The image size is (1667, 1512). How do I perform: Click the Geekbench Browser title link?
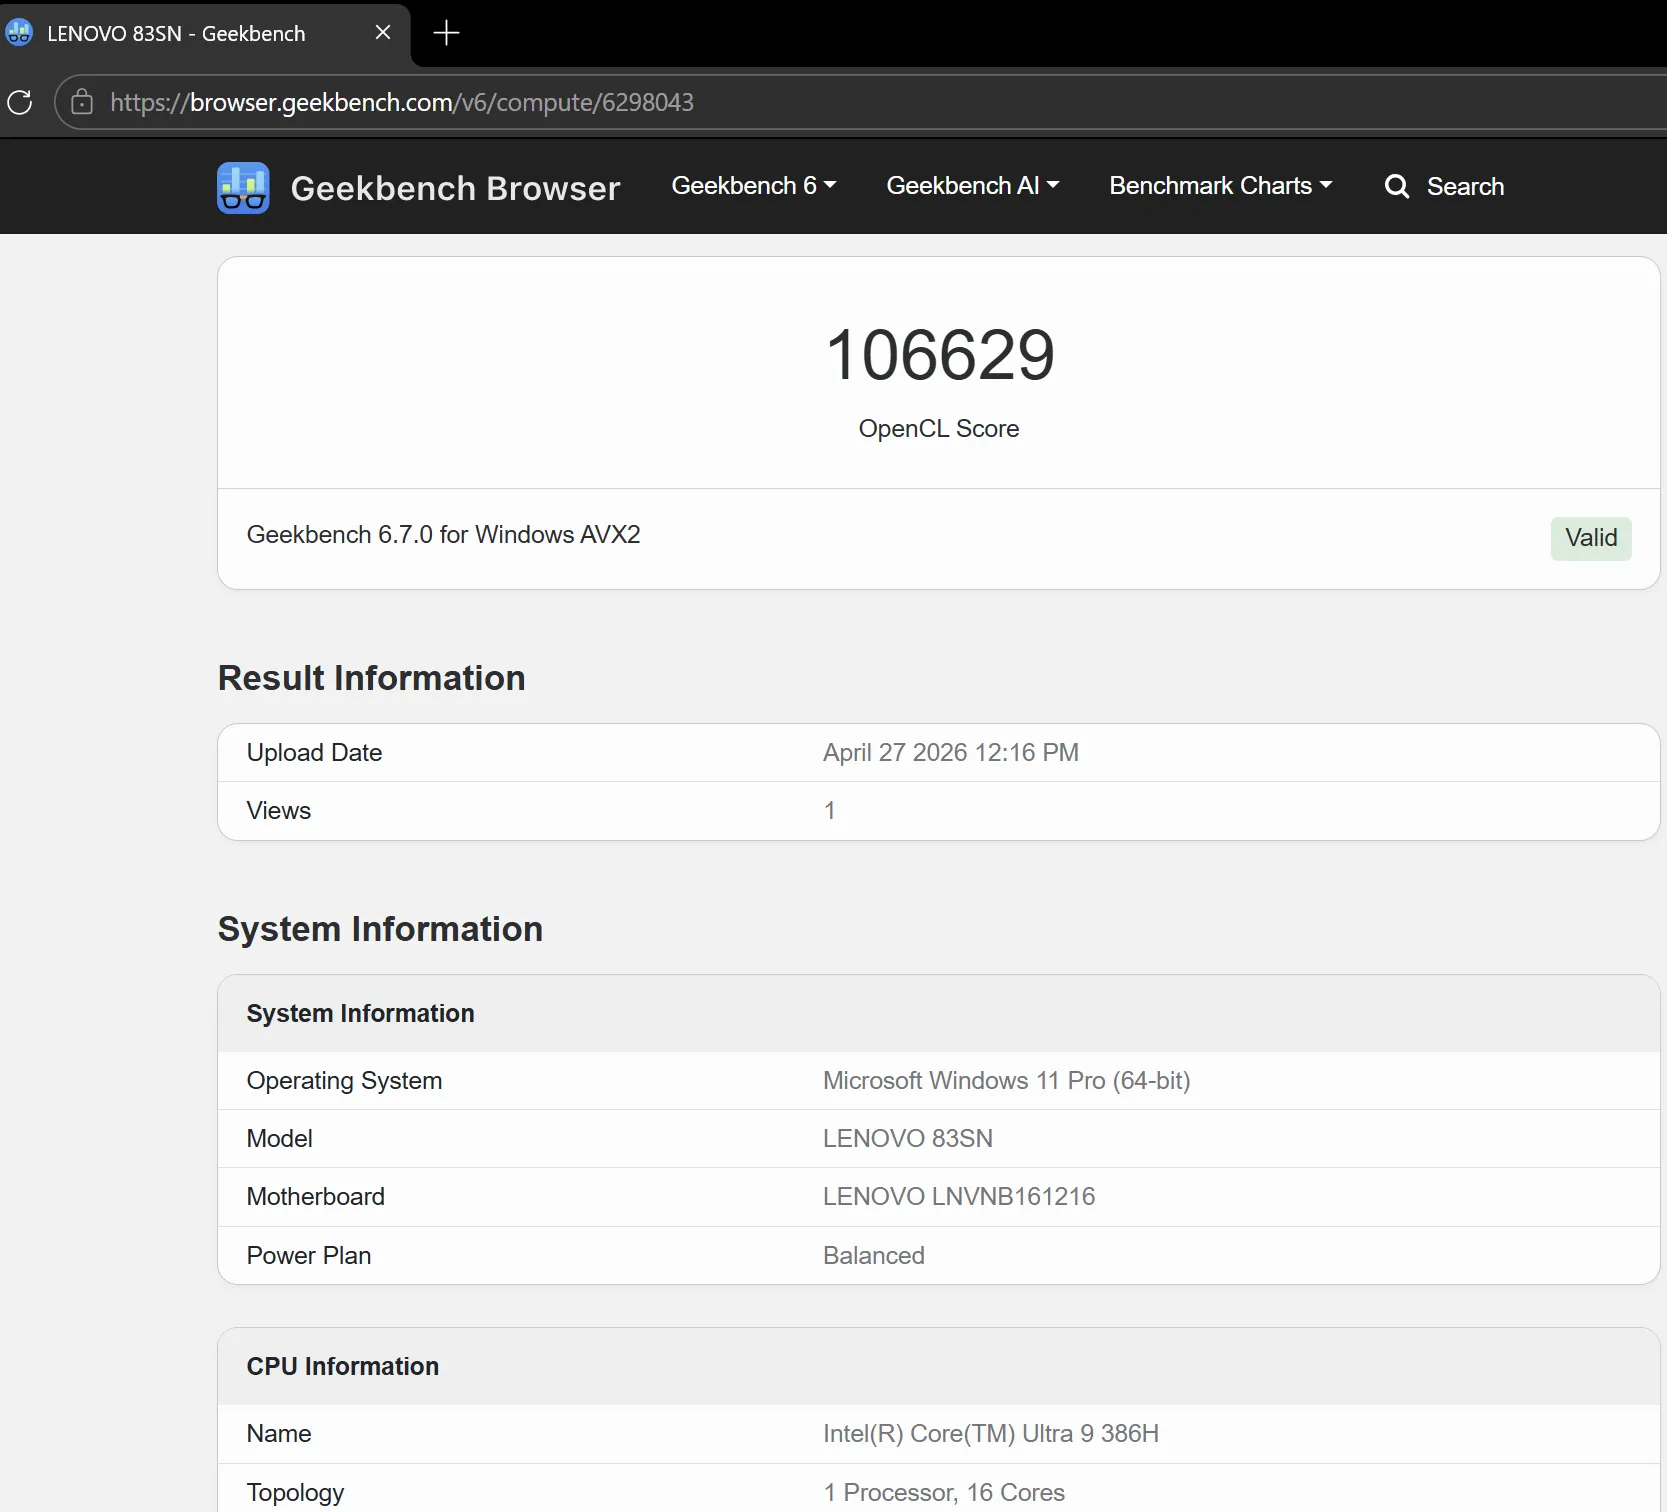tap(455, 188)
